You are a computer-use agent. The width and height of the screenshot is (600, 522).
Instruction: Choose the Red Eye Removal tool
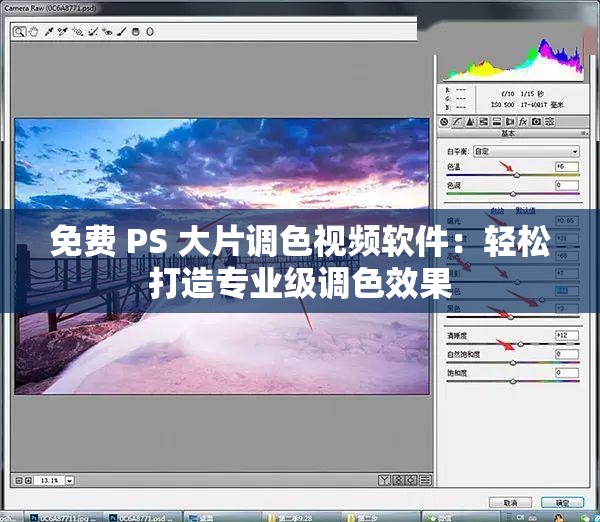108,31
